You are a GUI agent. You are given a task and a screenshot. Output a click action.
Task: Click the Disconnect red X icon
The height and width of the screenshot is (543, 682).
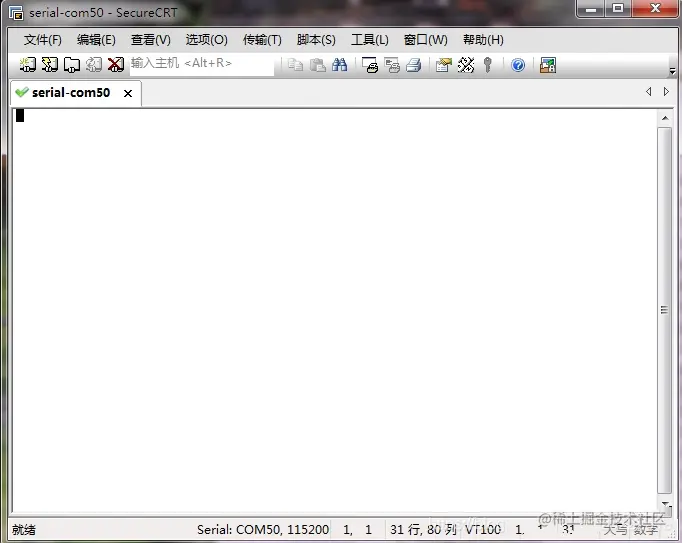116,65
